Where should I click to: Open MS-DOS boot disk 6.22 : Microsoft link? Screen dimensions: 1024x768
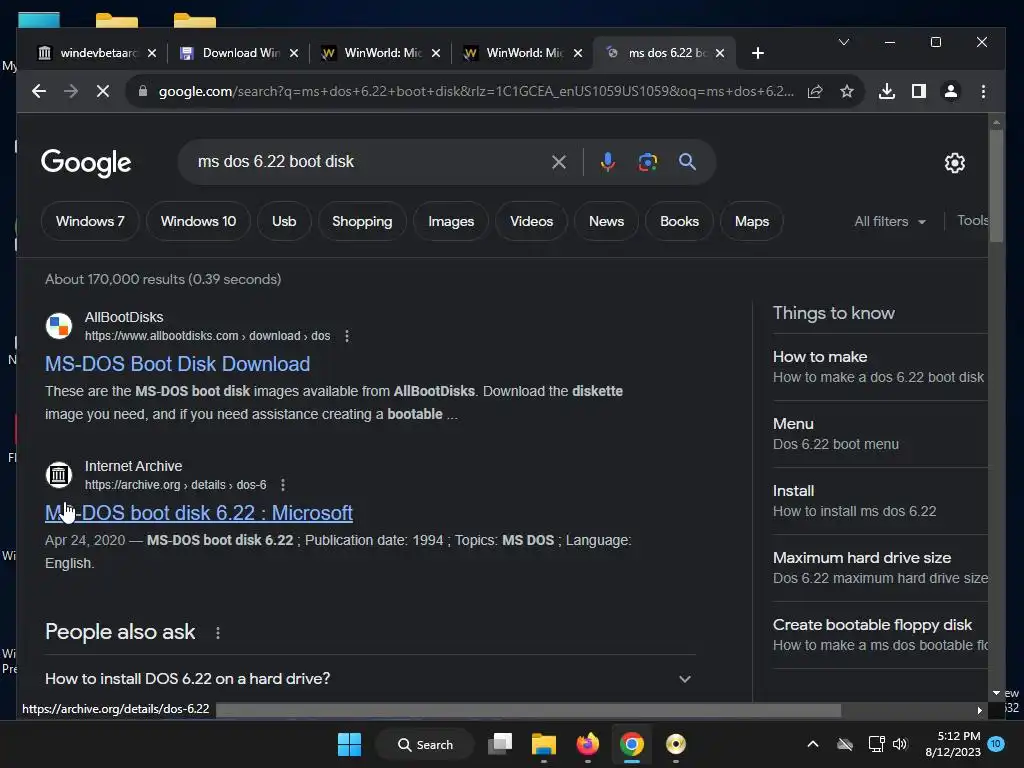(x=199, y=513)
